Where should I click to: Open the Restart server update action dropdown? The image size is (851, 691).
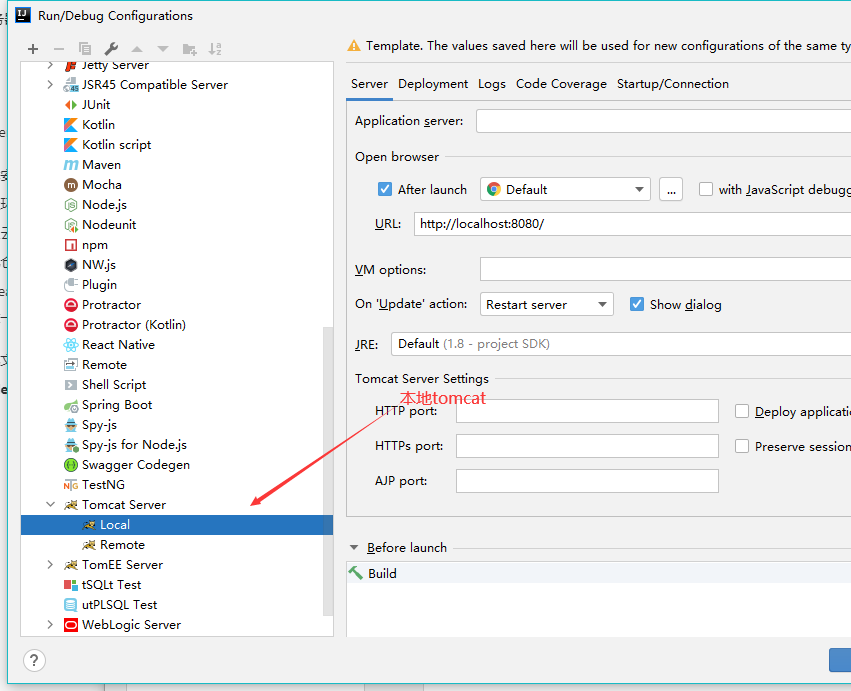(547, 304)
